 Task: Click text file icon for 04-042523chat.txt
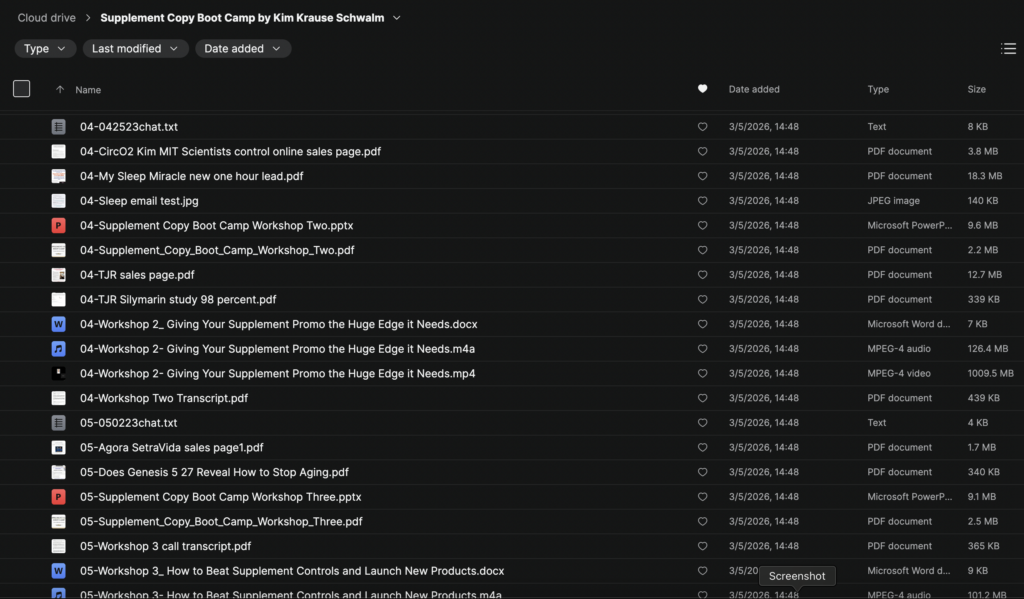point(58,127)
